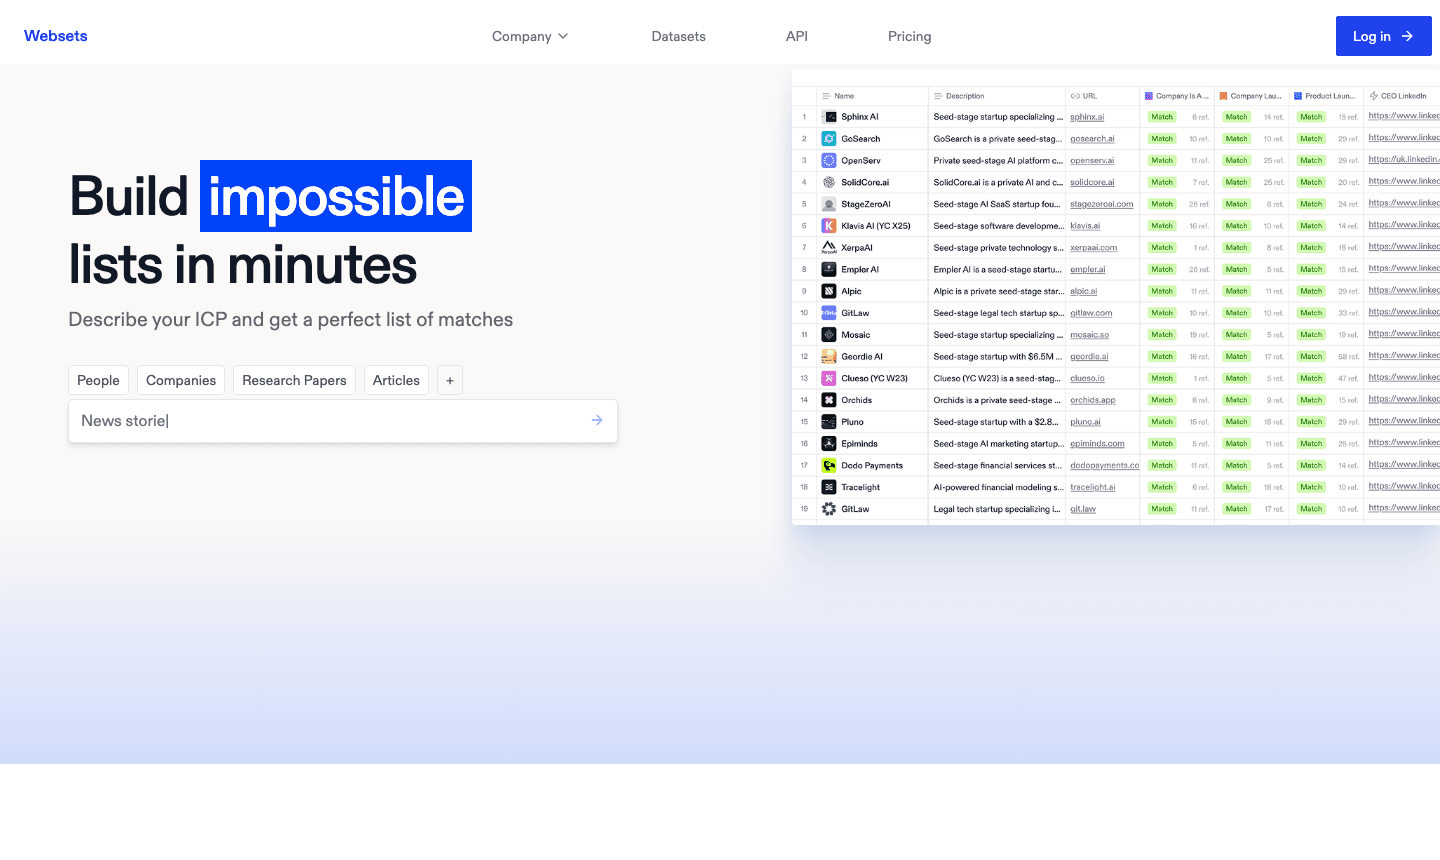
Task: Select the Epiminds logo icon
Action: (829, 444)
